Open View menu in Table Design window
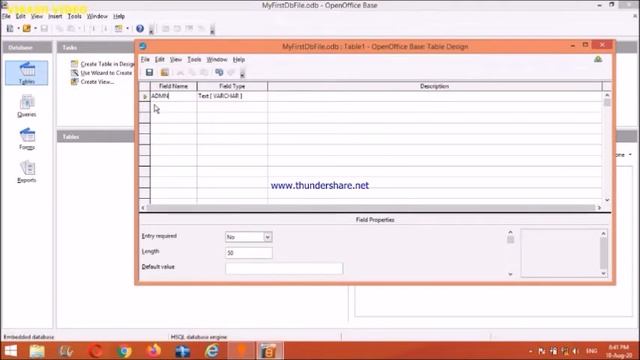Screen dimensions: 640x360 (176, 60)
